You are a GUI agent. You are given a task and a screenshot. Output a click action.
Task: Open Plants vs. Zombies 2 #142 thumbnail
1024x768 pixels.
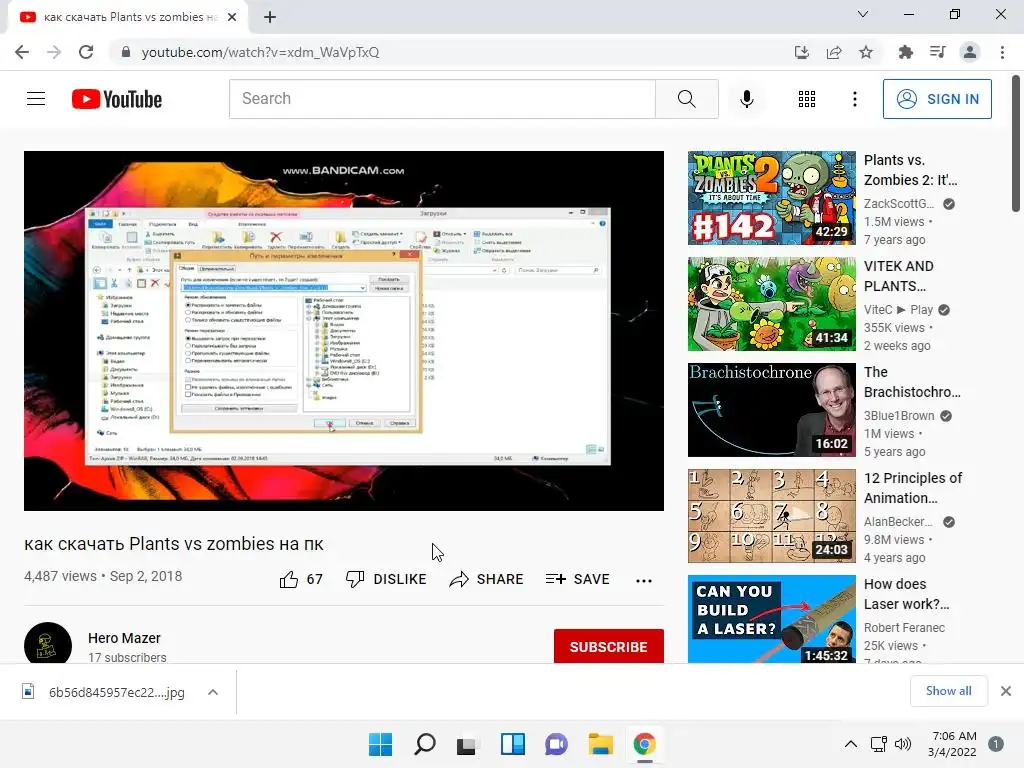[771, 198]
